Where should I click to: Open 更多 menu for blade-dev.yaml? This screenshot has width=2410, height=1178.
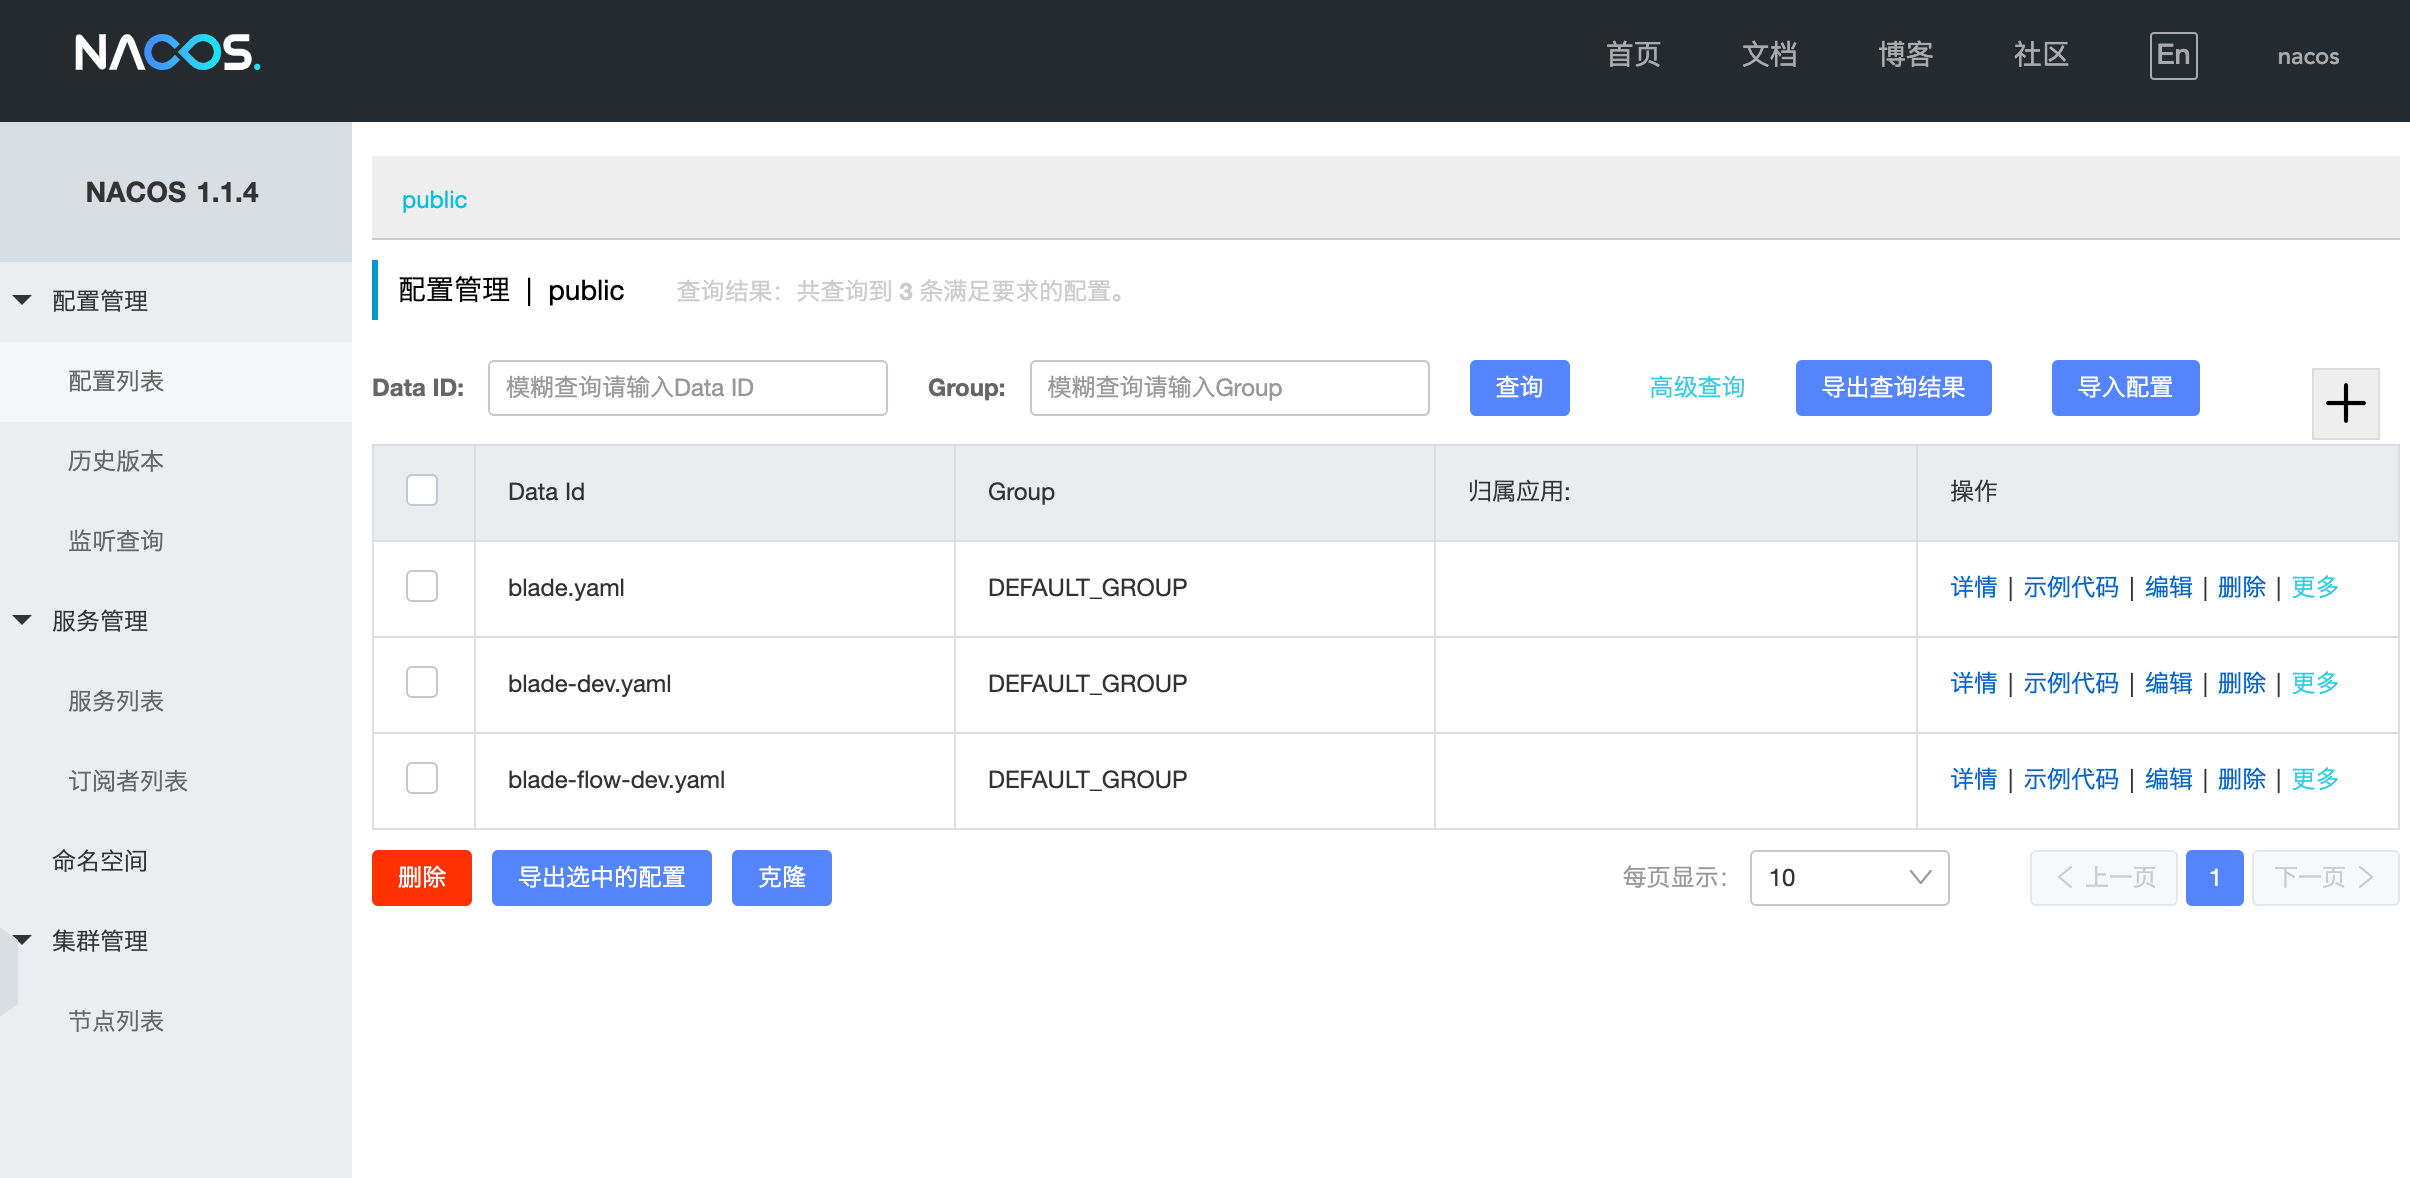coord(2315,683)
